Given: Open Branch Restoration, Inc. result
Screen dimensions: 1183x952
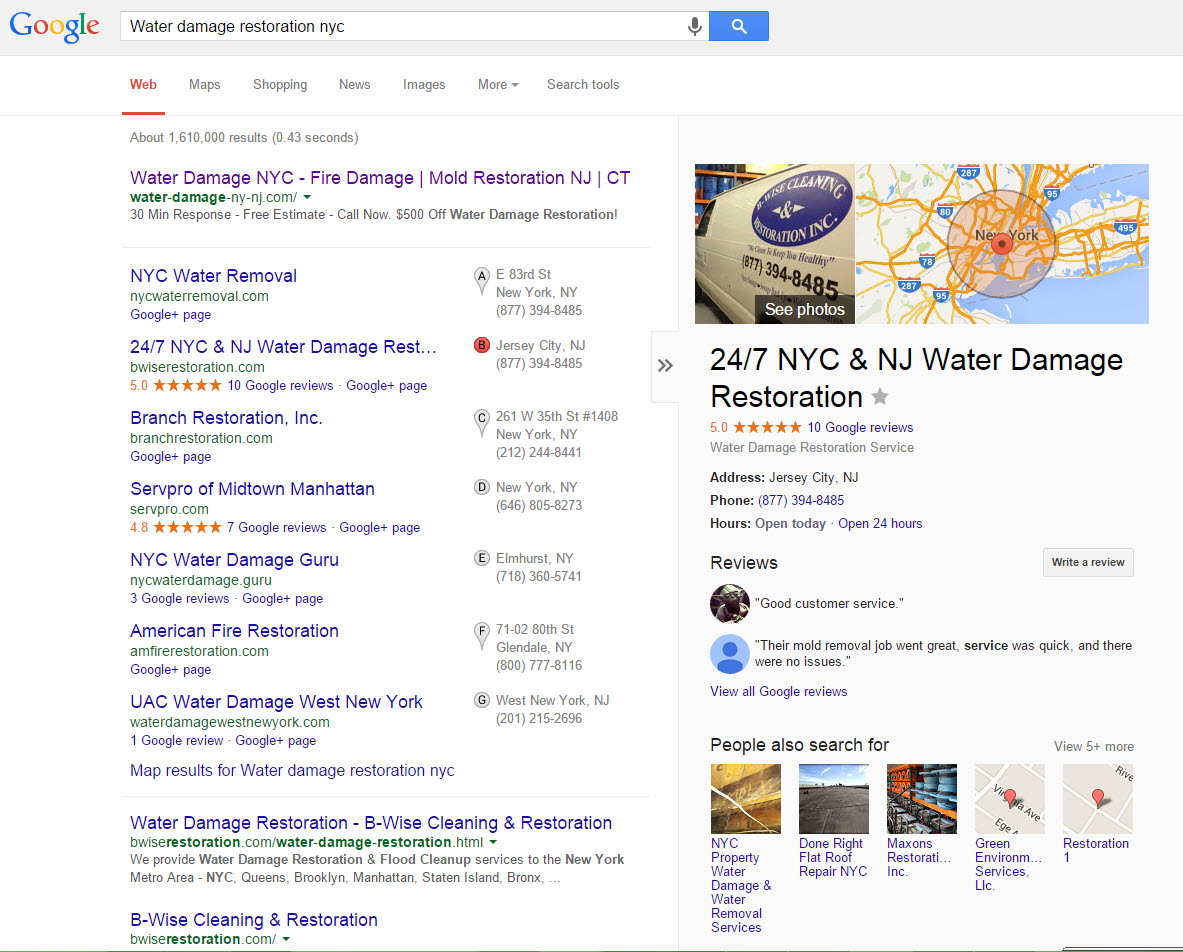Looking at the screenshot, I should tap(226, 418).
